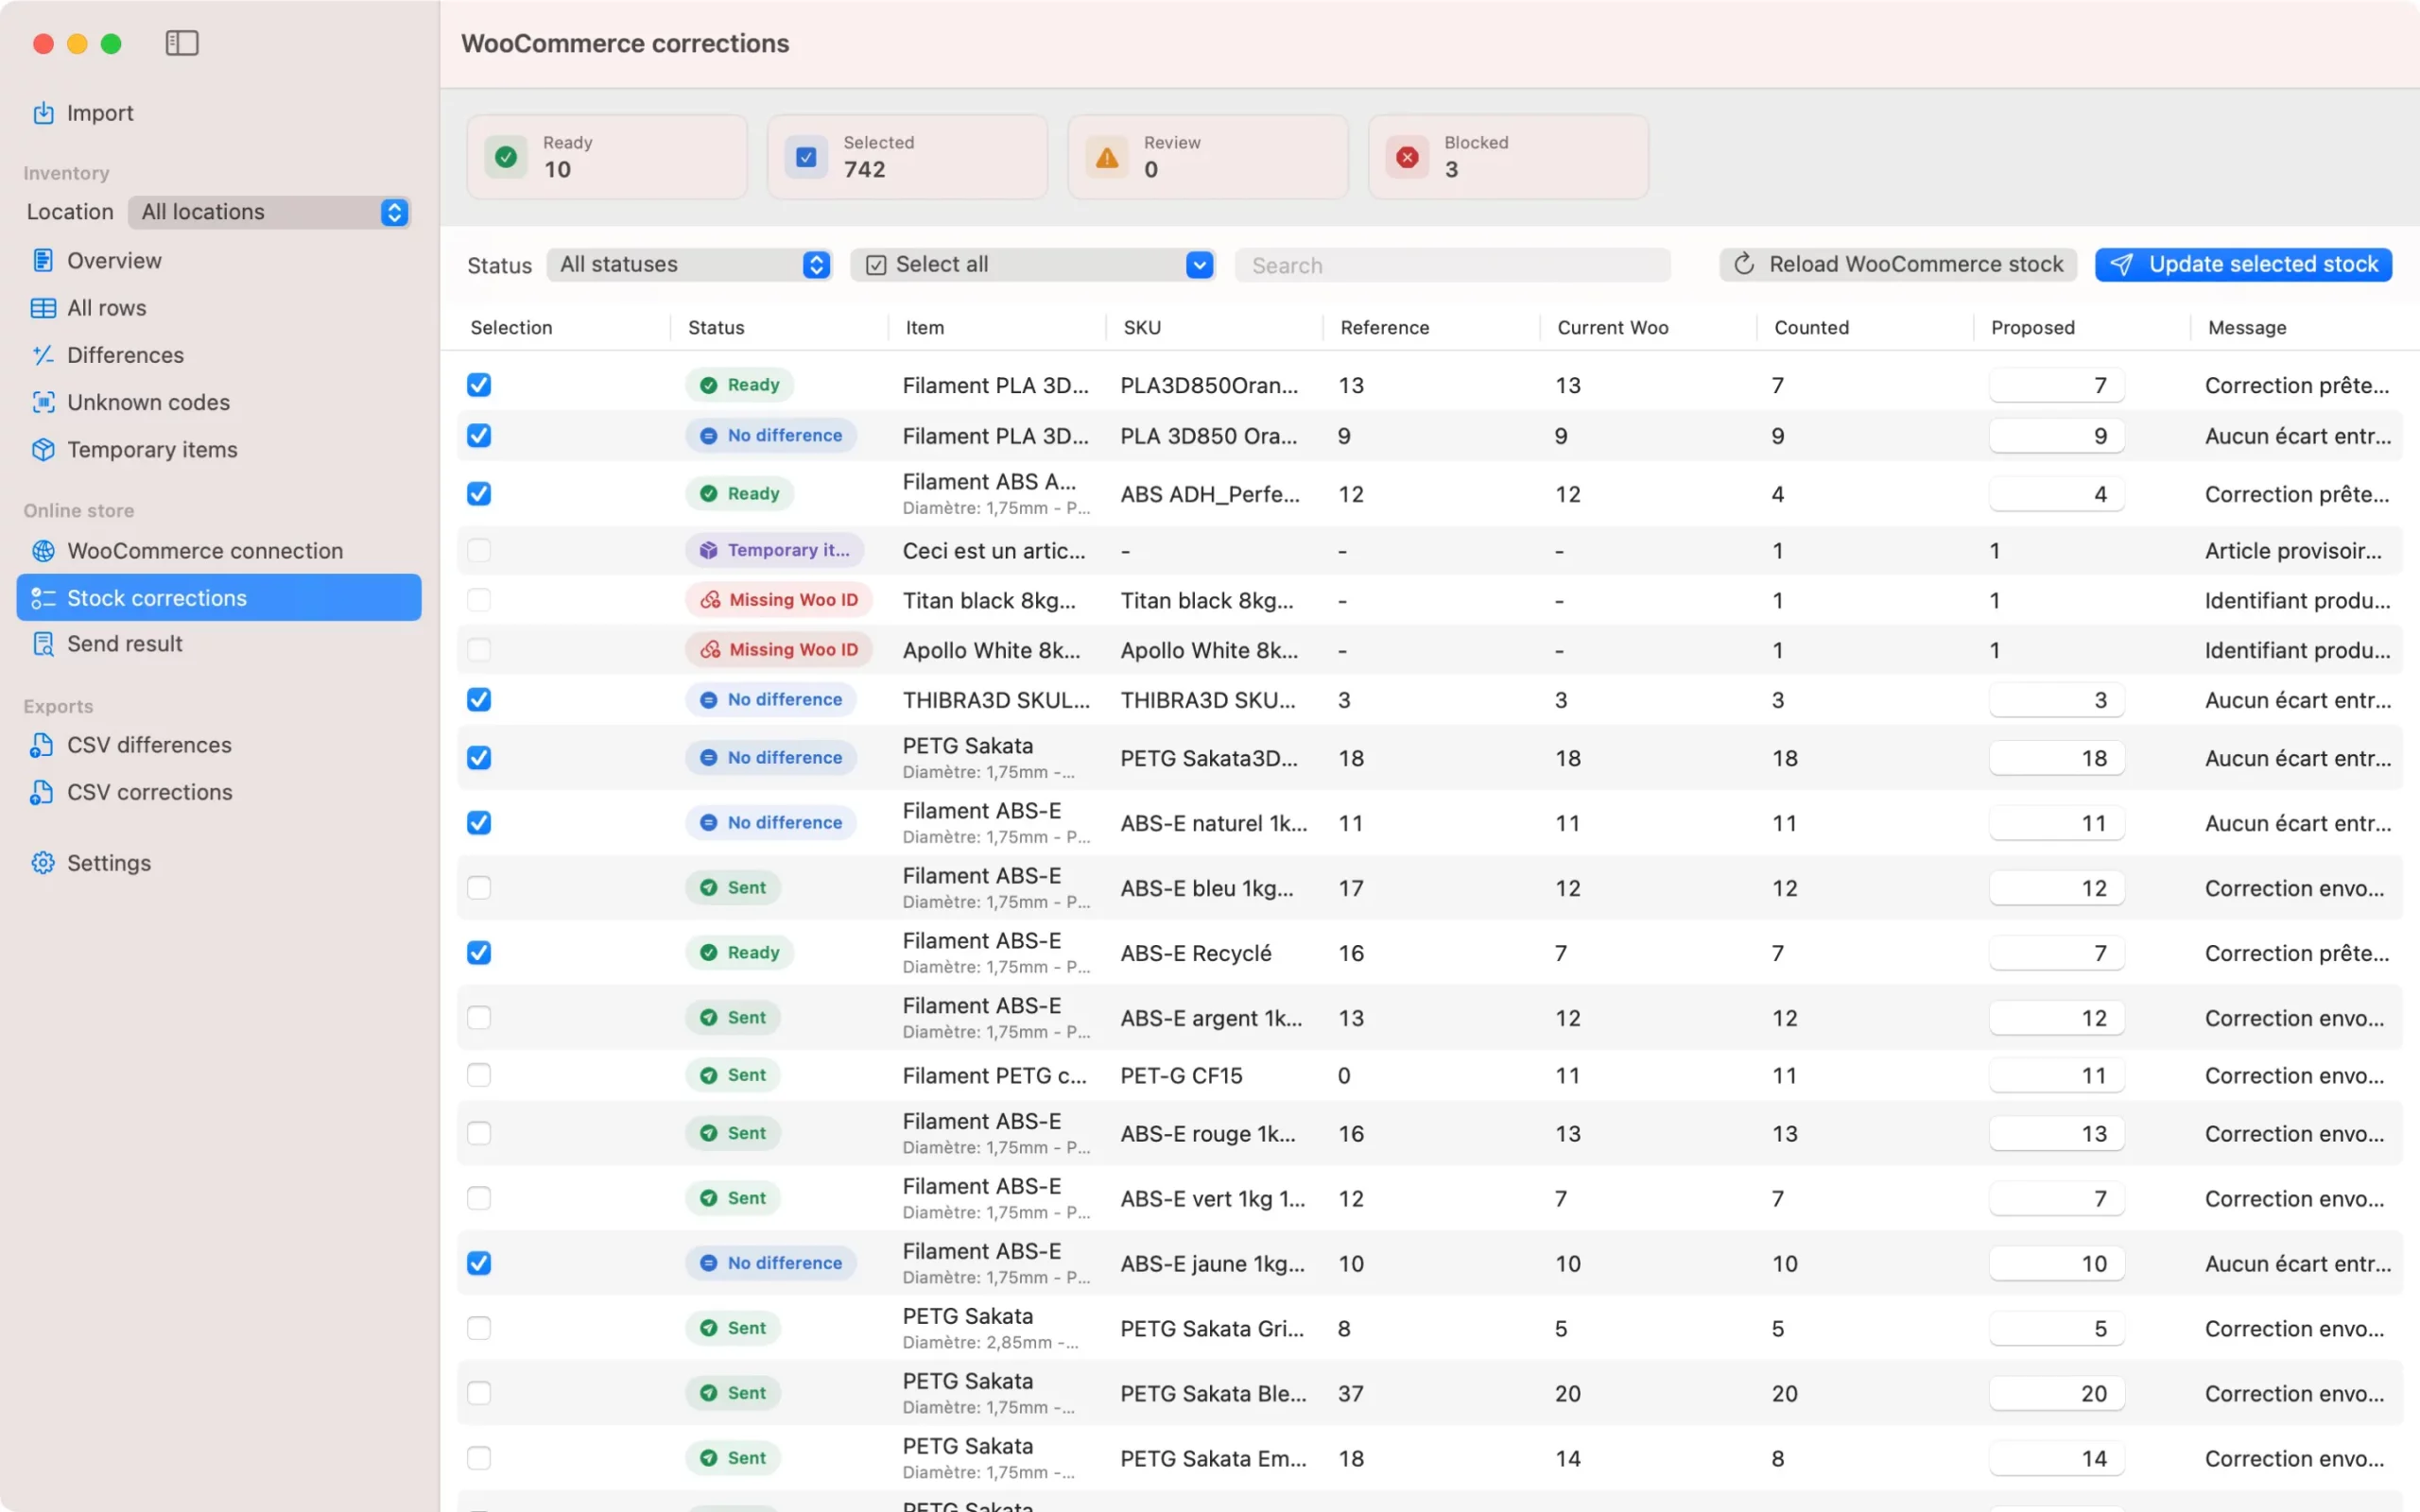The image size is (2420, 1512).
Task: Click the Search field
Action: 1452,266
